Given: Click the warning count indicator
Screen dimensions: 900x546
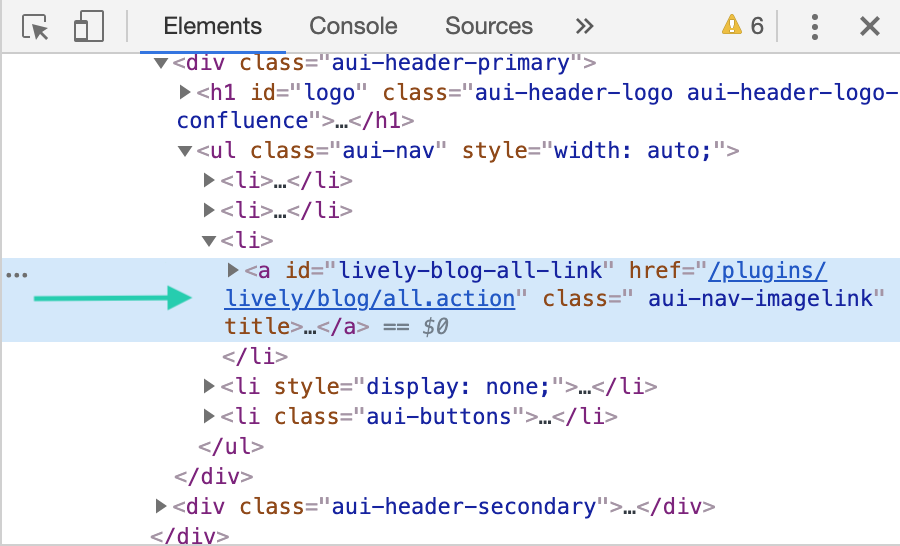Looking at the screenshot, I should [743, 27].
